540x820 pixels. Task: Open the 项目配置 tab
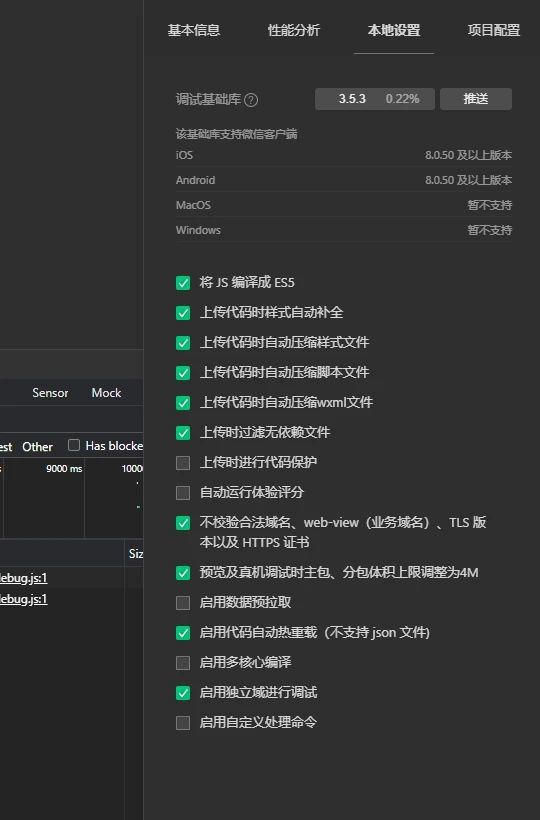(x=493, y=30)
